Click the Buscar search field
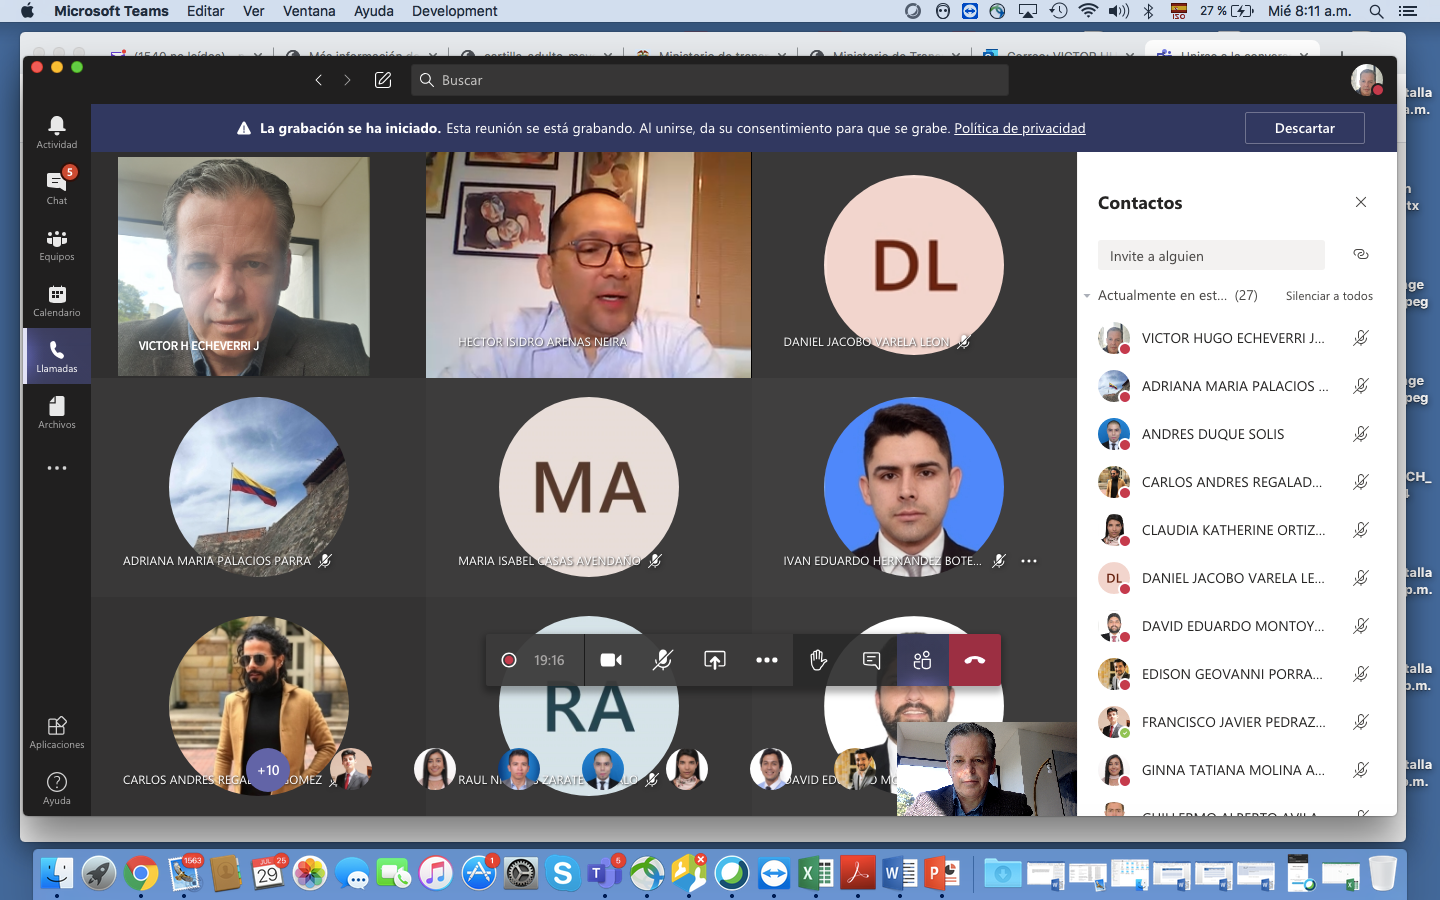The image size is (1440, 900). [x=709, y=80]
